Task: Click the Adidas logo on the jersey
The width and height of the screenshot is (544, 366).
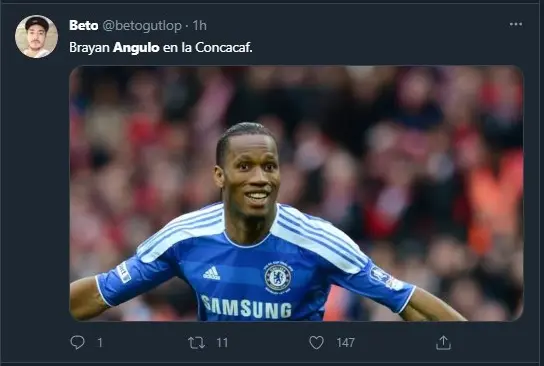Action: coord(212,273)
